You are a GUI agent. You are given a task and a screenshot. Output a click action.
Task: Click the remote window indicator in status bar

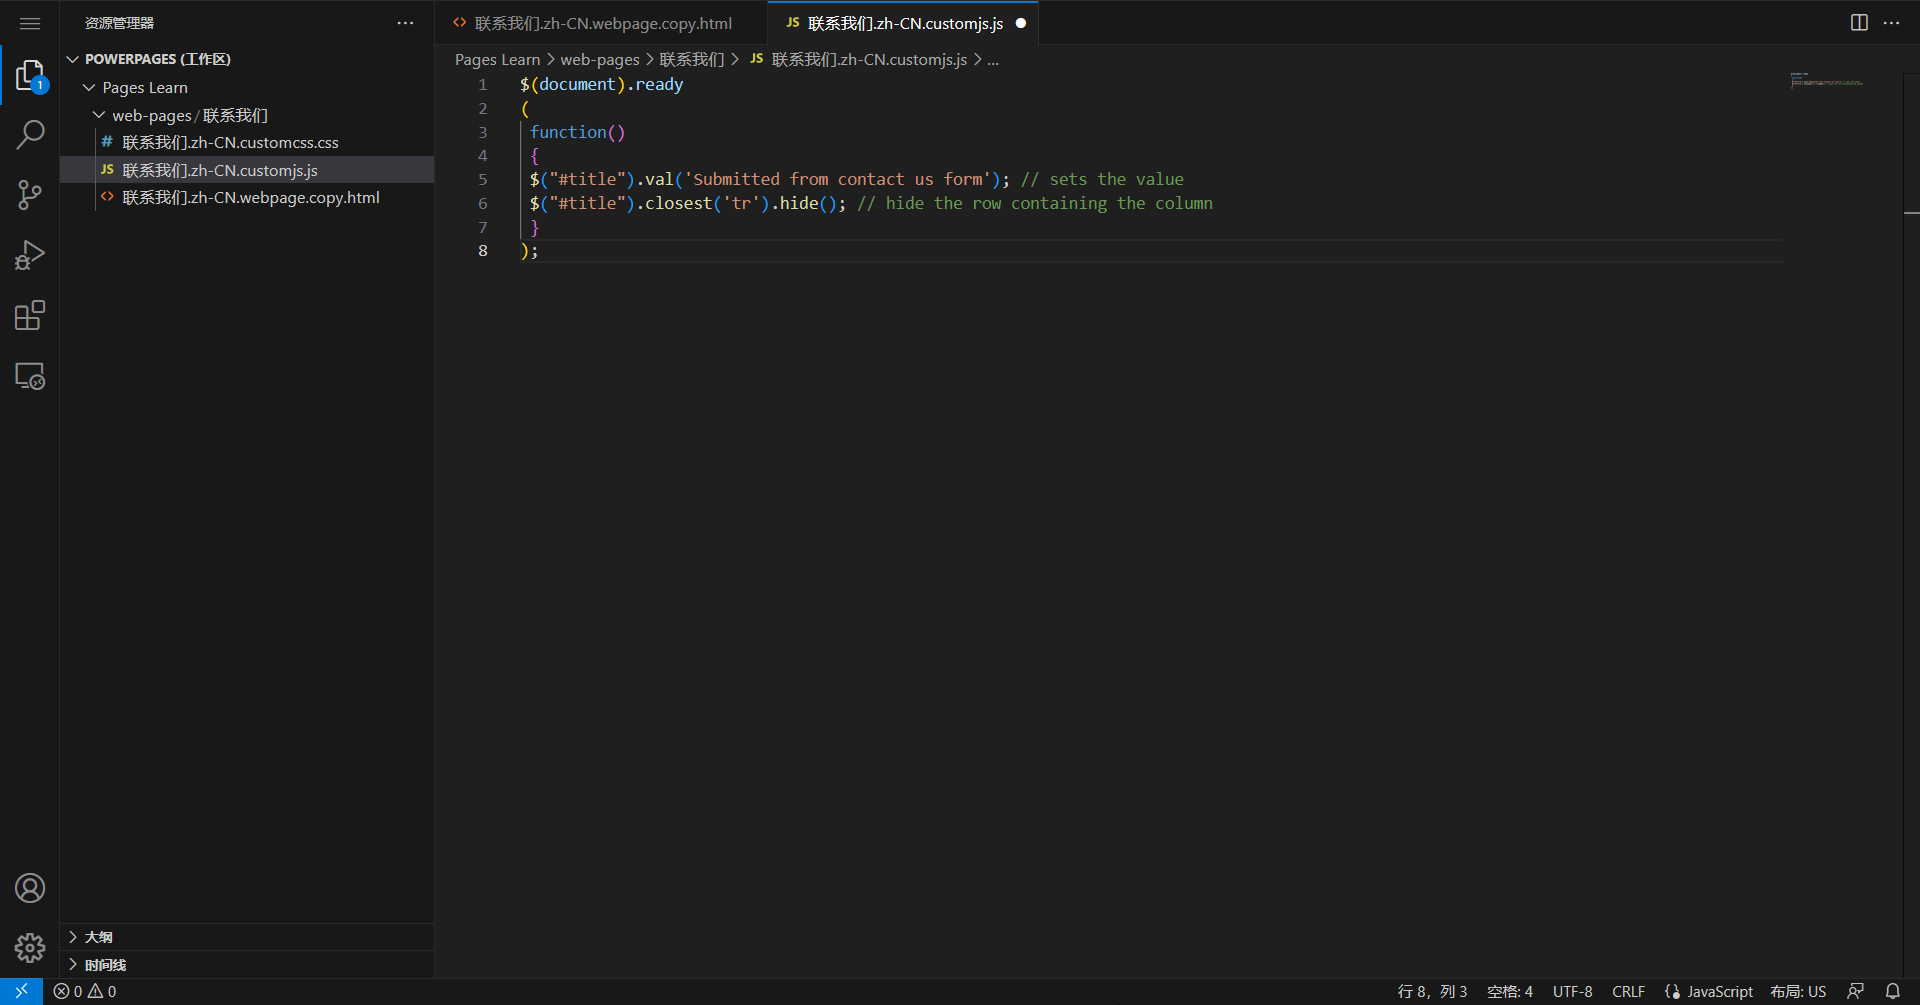tap(21, 991)
